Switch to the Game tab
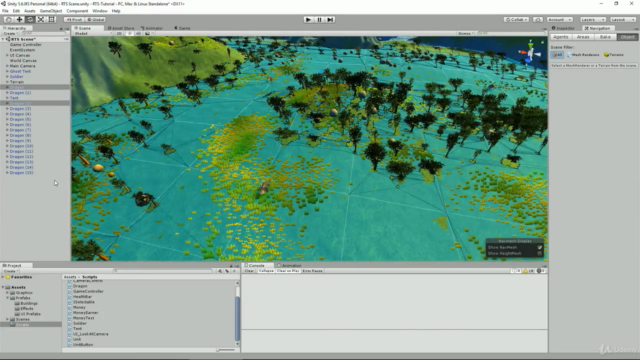 click(x=182, y=28)
